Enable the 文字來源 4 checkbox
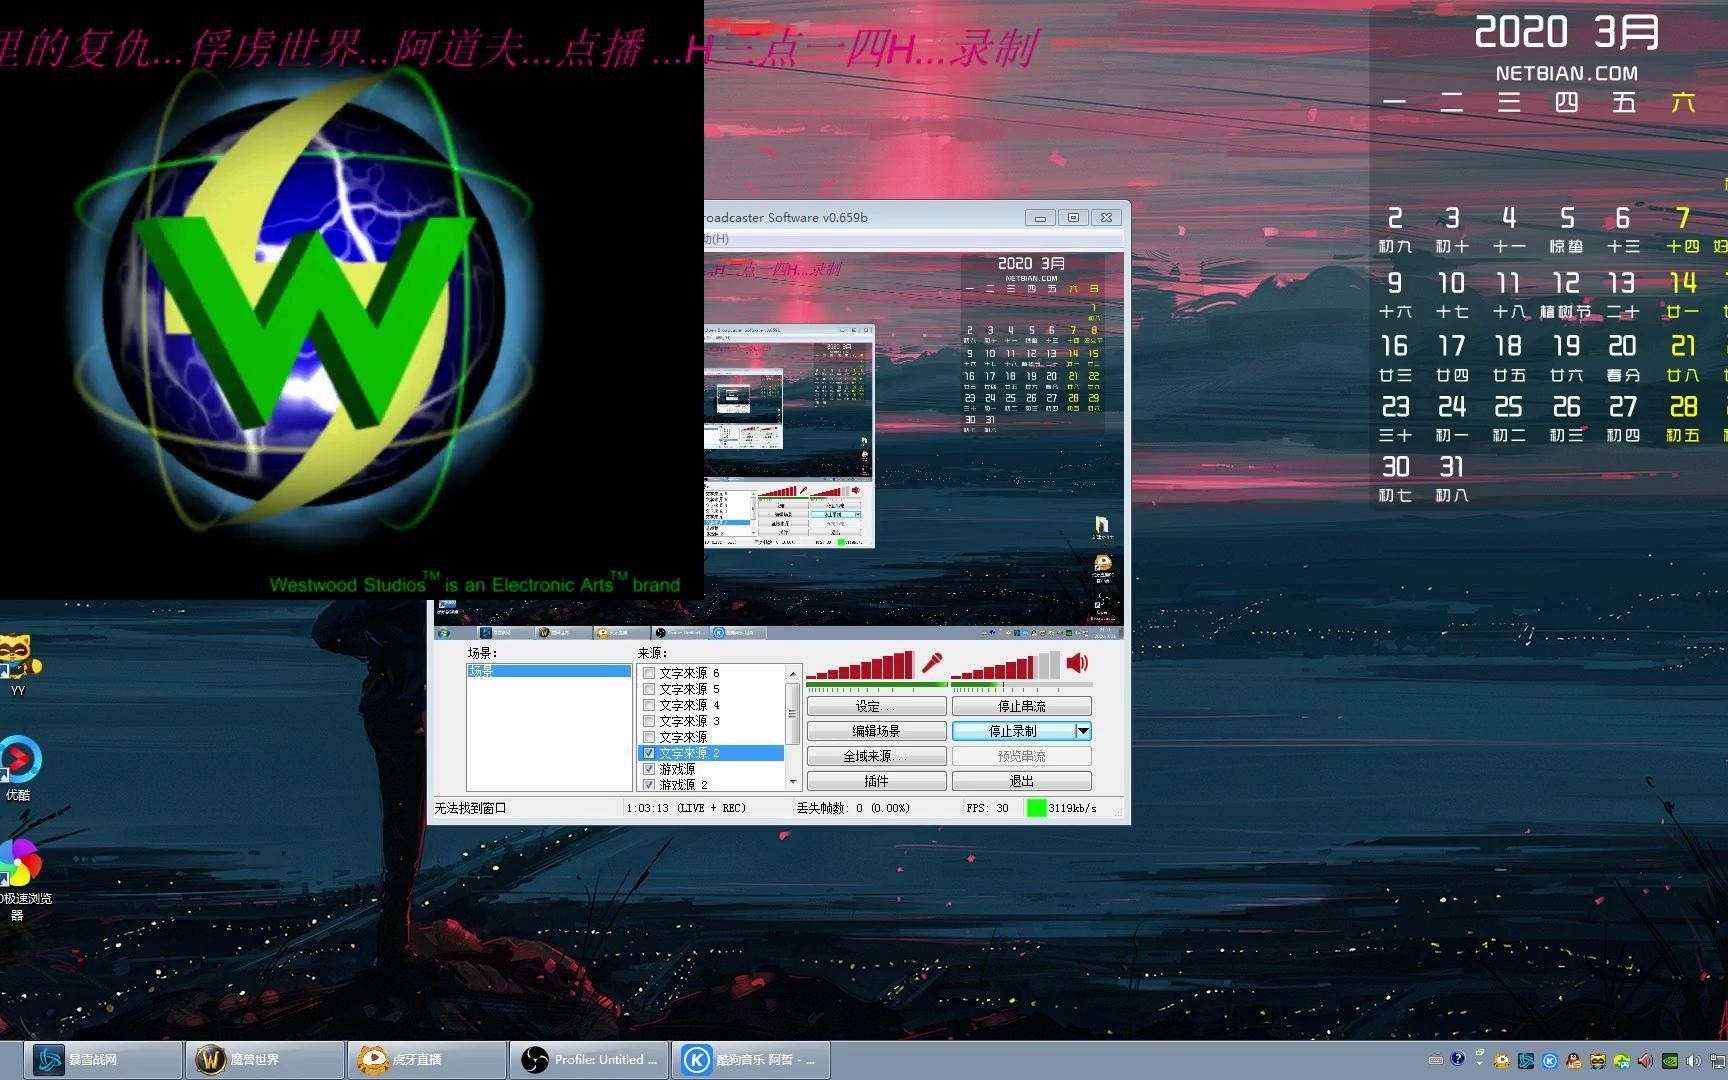The image size is (1728, 1080). [649, 705]
